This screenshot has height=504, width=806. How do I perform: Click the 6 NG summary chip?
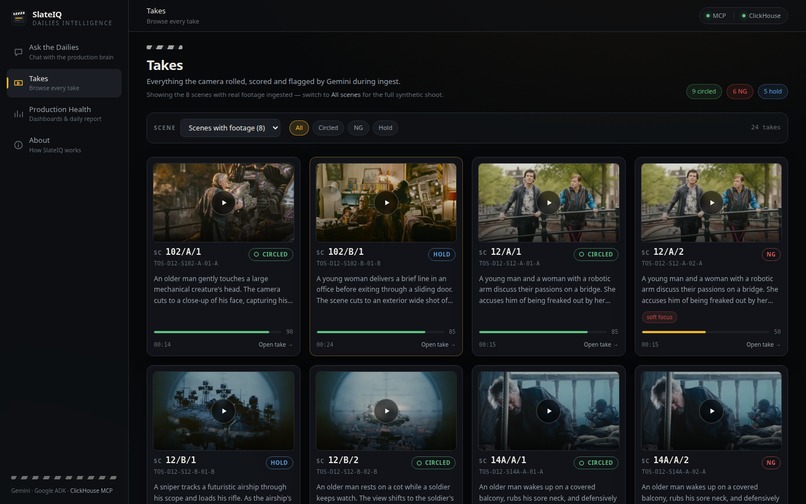740,92
